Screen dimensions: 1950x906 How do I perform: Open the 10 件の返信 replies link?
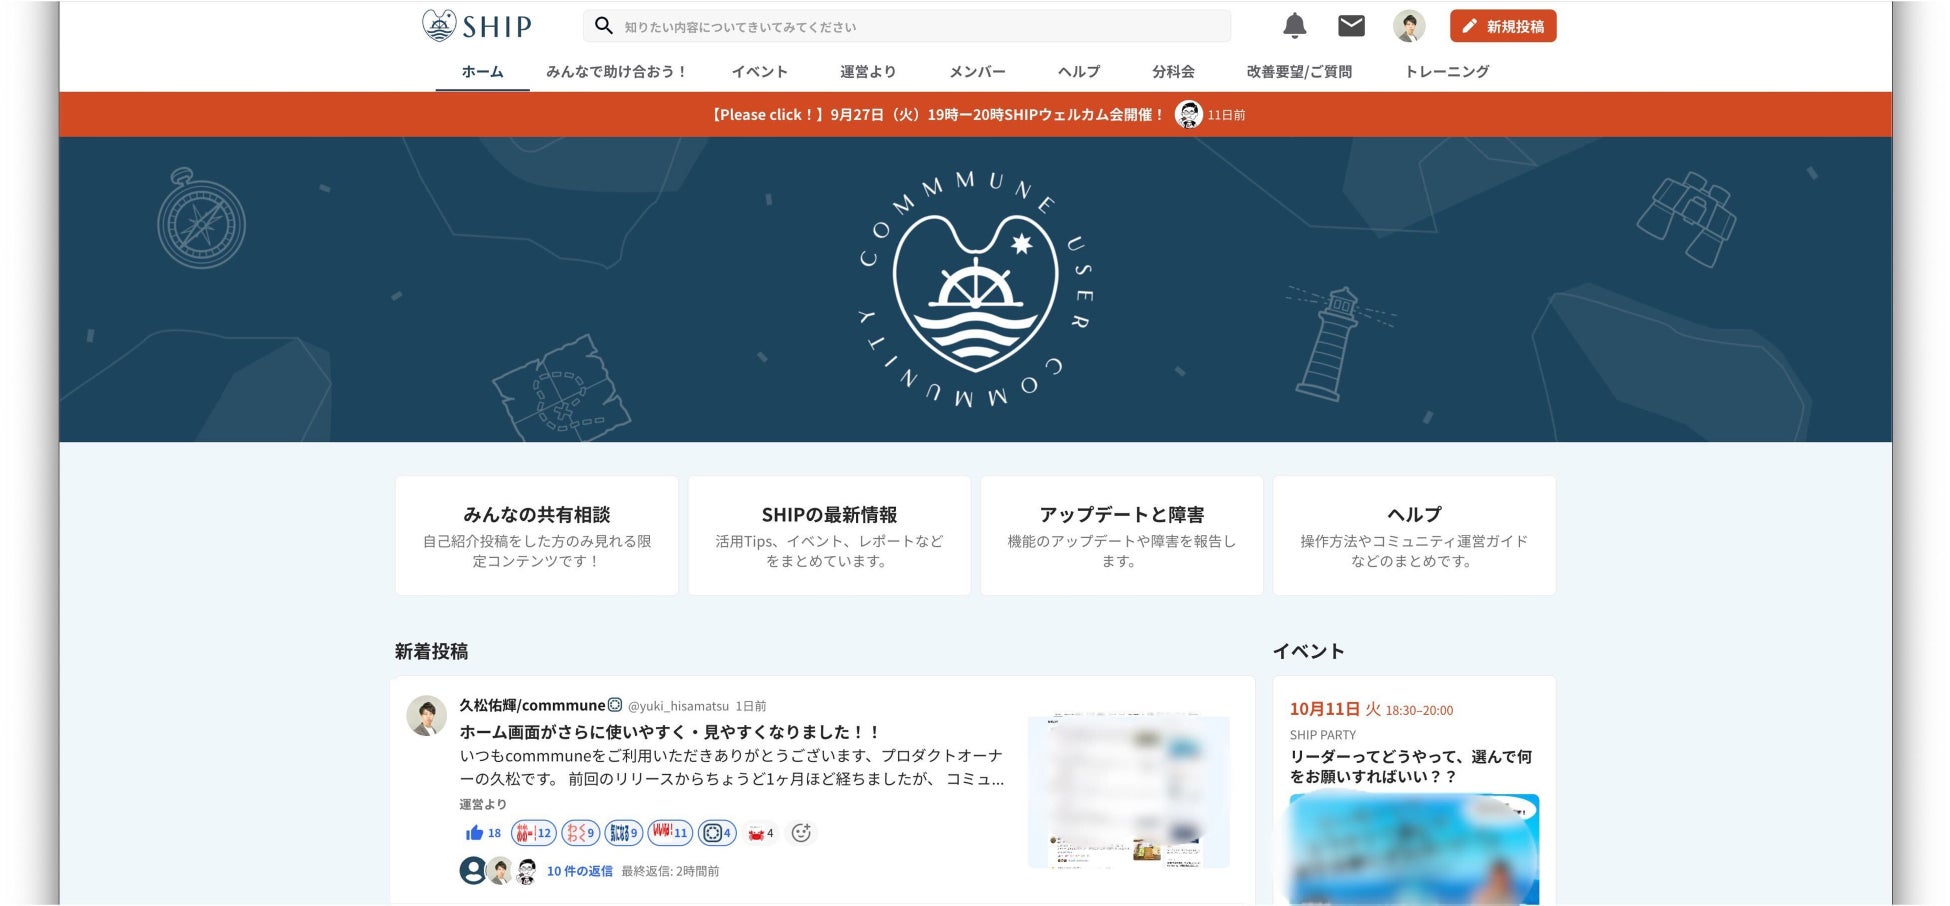(580, 871)
